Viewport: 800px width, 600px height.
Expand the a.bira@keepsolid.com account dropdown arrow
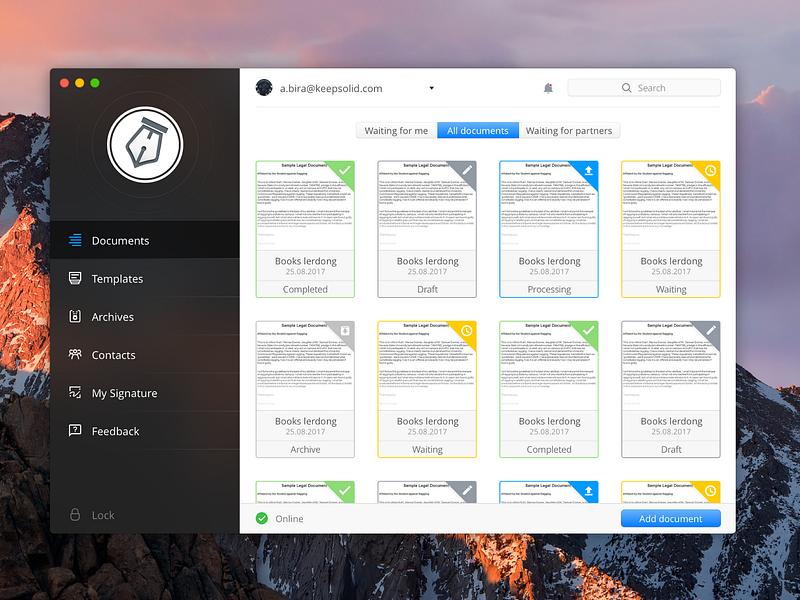point(432,88)
